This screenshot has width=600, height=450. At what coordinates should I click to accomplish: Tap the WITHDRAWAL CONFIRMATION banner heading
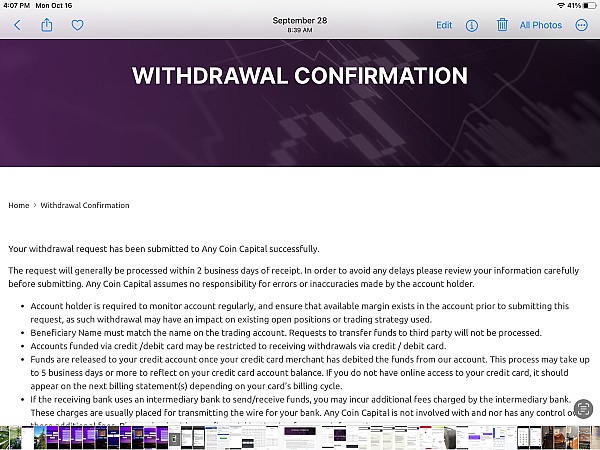(x=300, y=76)
